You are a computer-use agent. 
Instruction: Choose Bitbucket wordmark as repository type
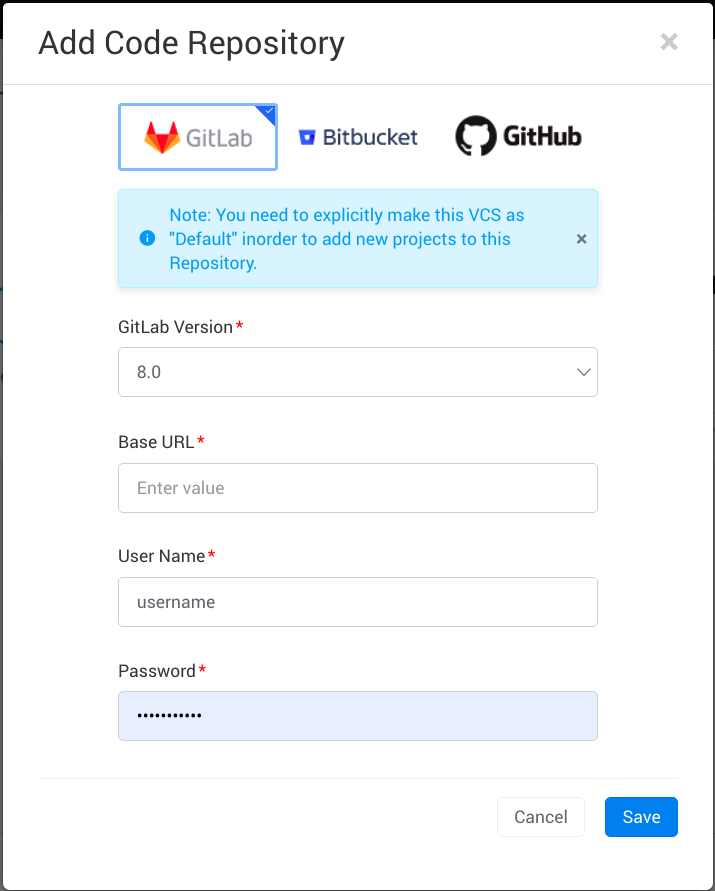pyautogui.click(x=370, y=137)
